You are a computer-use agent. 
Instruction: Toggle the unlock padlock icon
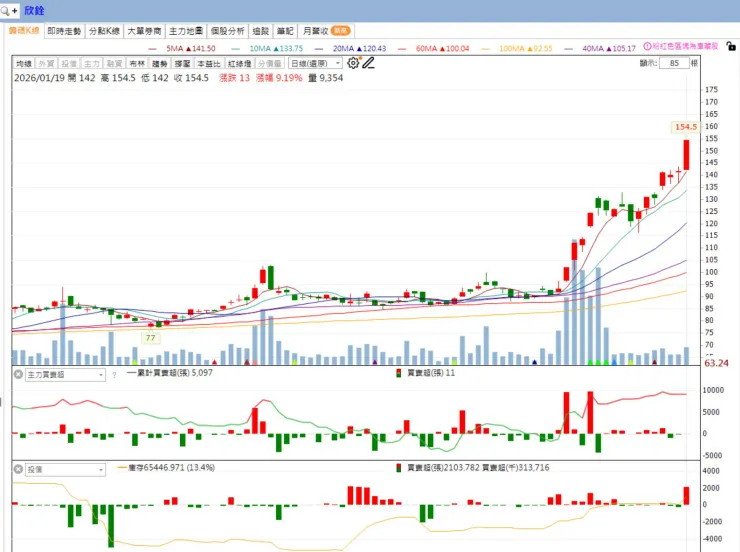click(731, 46)
